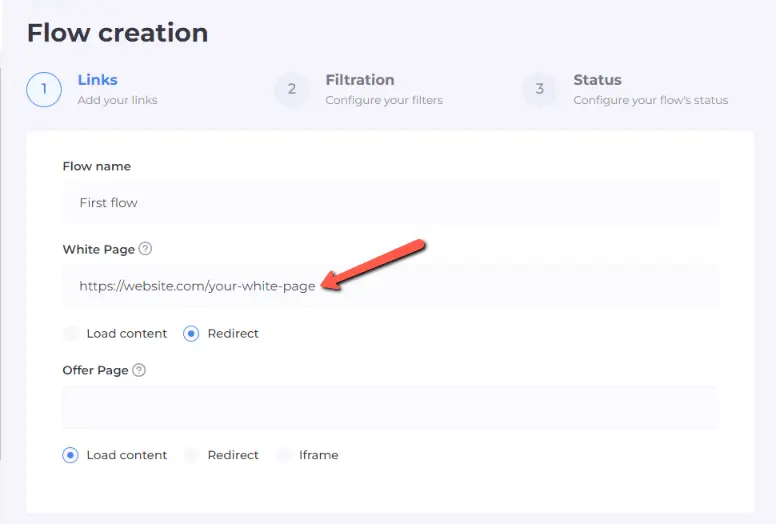Select Load content under Offer Page
776x524 pixels.
(x=71, y=455)
